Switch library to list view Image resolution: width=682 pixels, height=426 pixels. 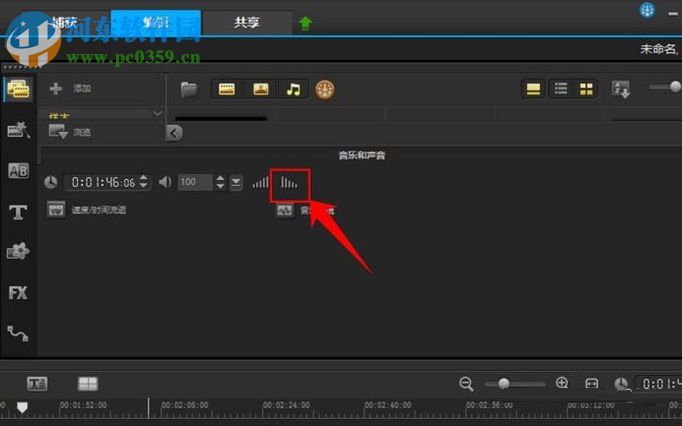tap(561, 89)
